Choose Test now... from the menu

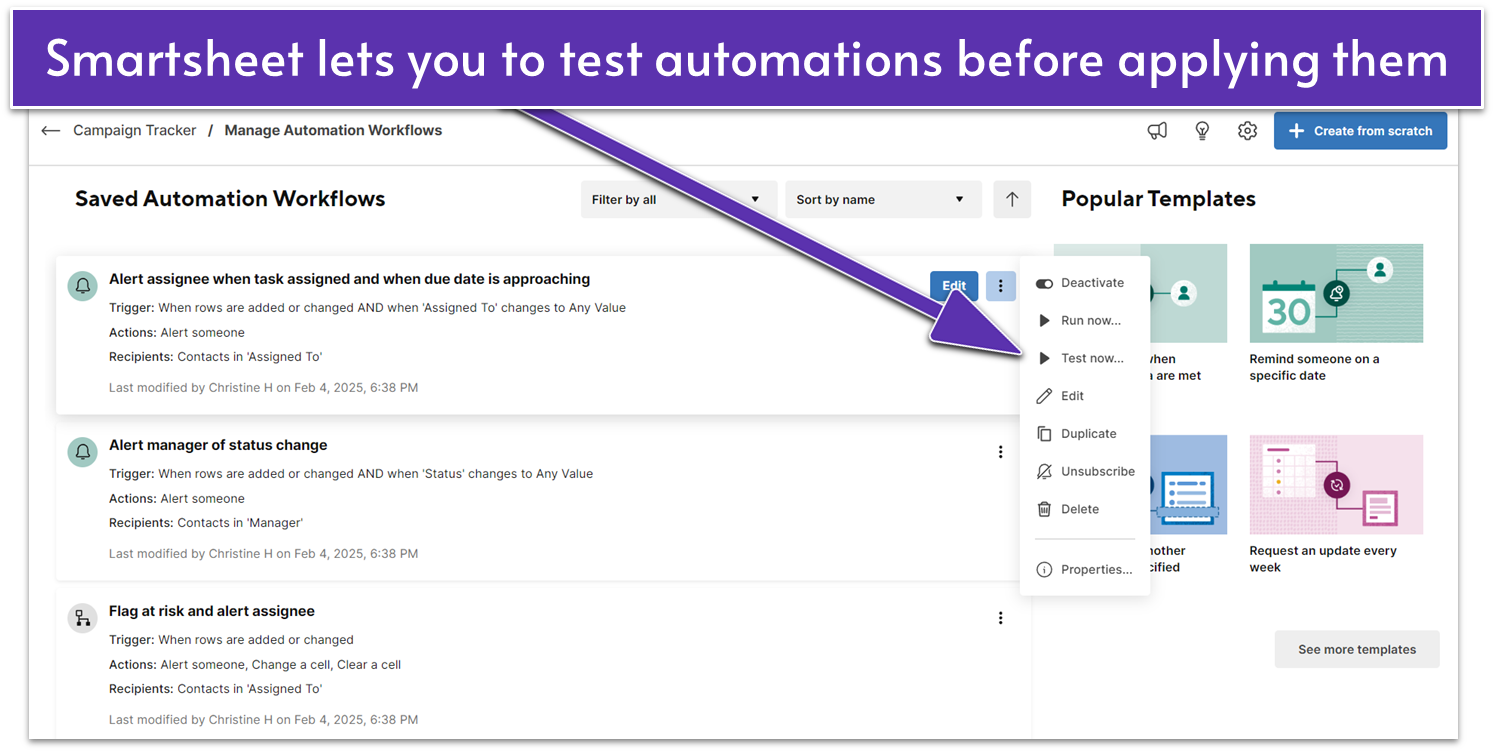pyautogui.click(x=1085, y=358)
